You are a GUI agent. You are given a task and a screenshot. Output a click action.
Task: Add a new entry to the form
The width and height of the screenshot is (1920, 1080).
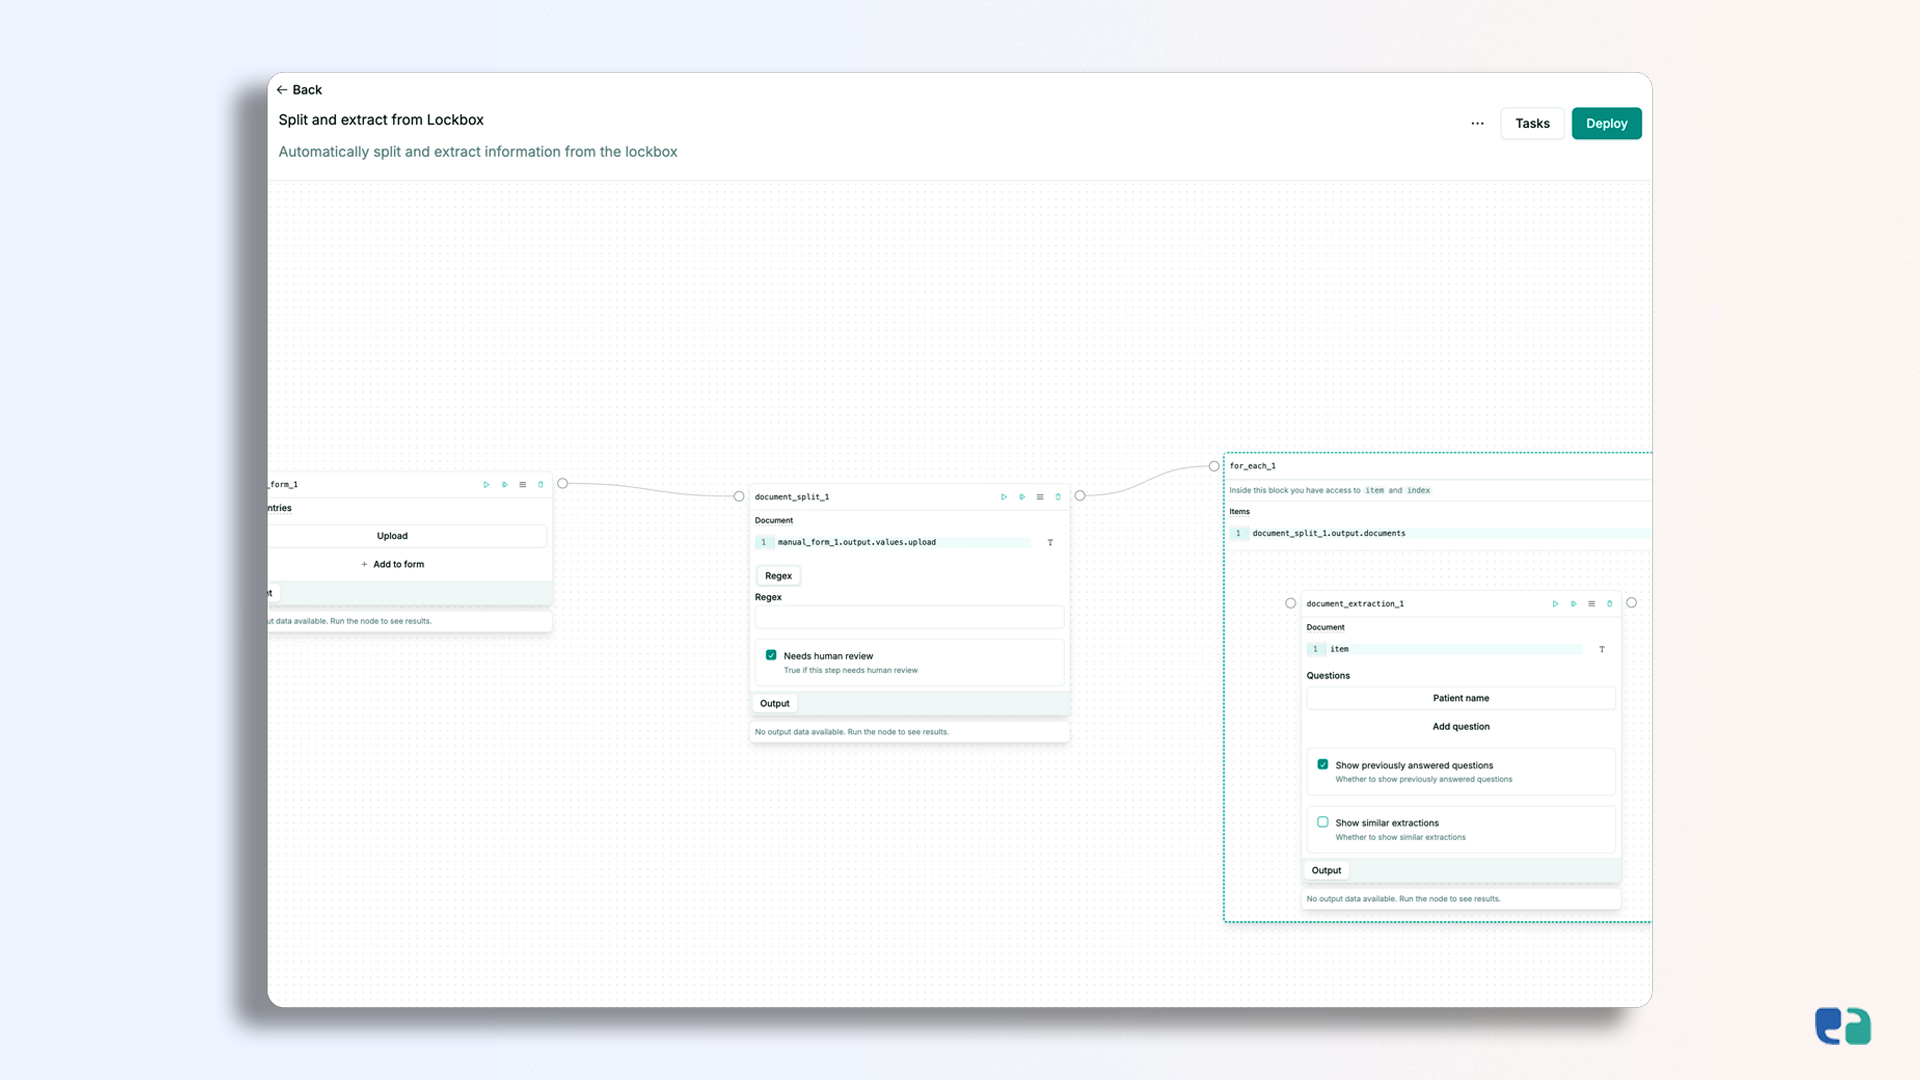[x=393, y=565]
